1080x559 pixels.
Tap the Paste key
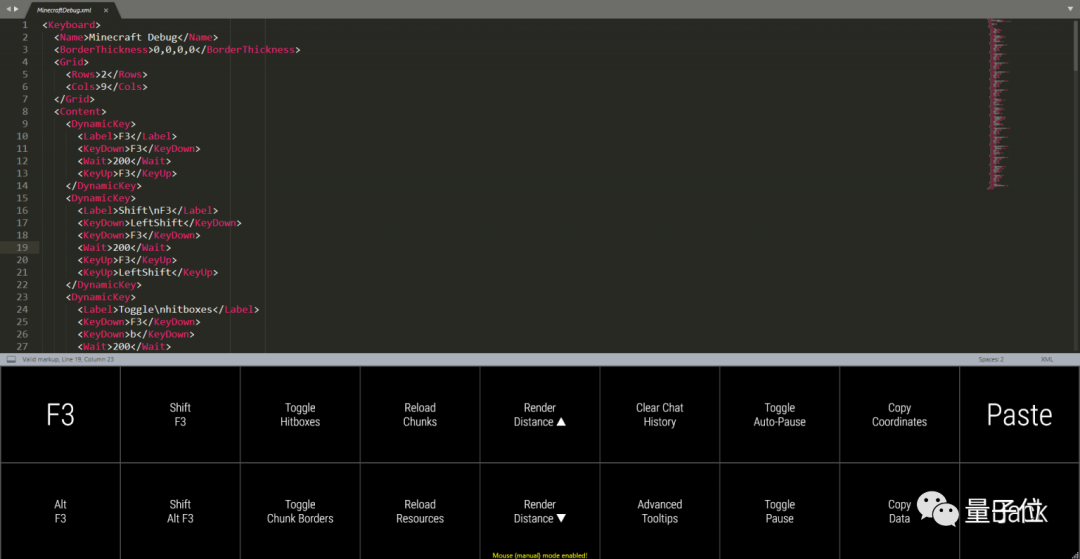click(1019, 414)
